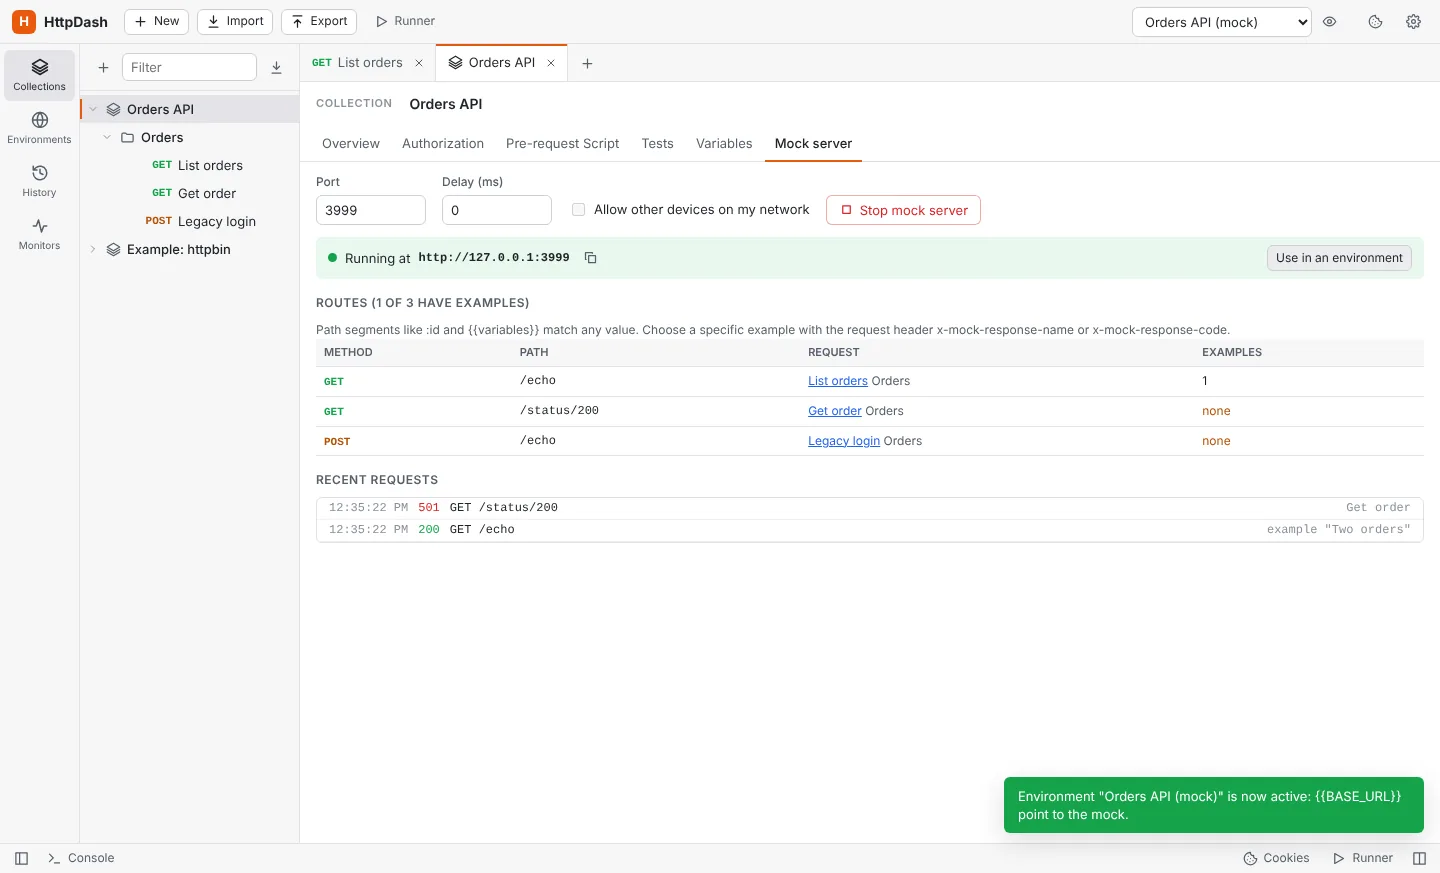Image resolution: width=1440 pixels, height=873 pixels.
Task: Click the theme icon beside the settings gear
Action: [x=1375, y=22]
